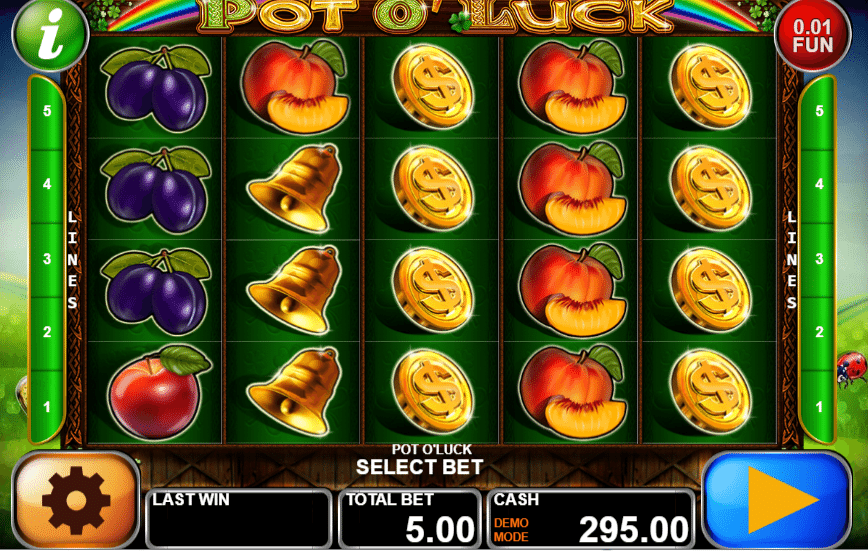
Task: Click the bottom peach on the fourth reel
Action: click(x=572, y=391)
